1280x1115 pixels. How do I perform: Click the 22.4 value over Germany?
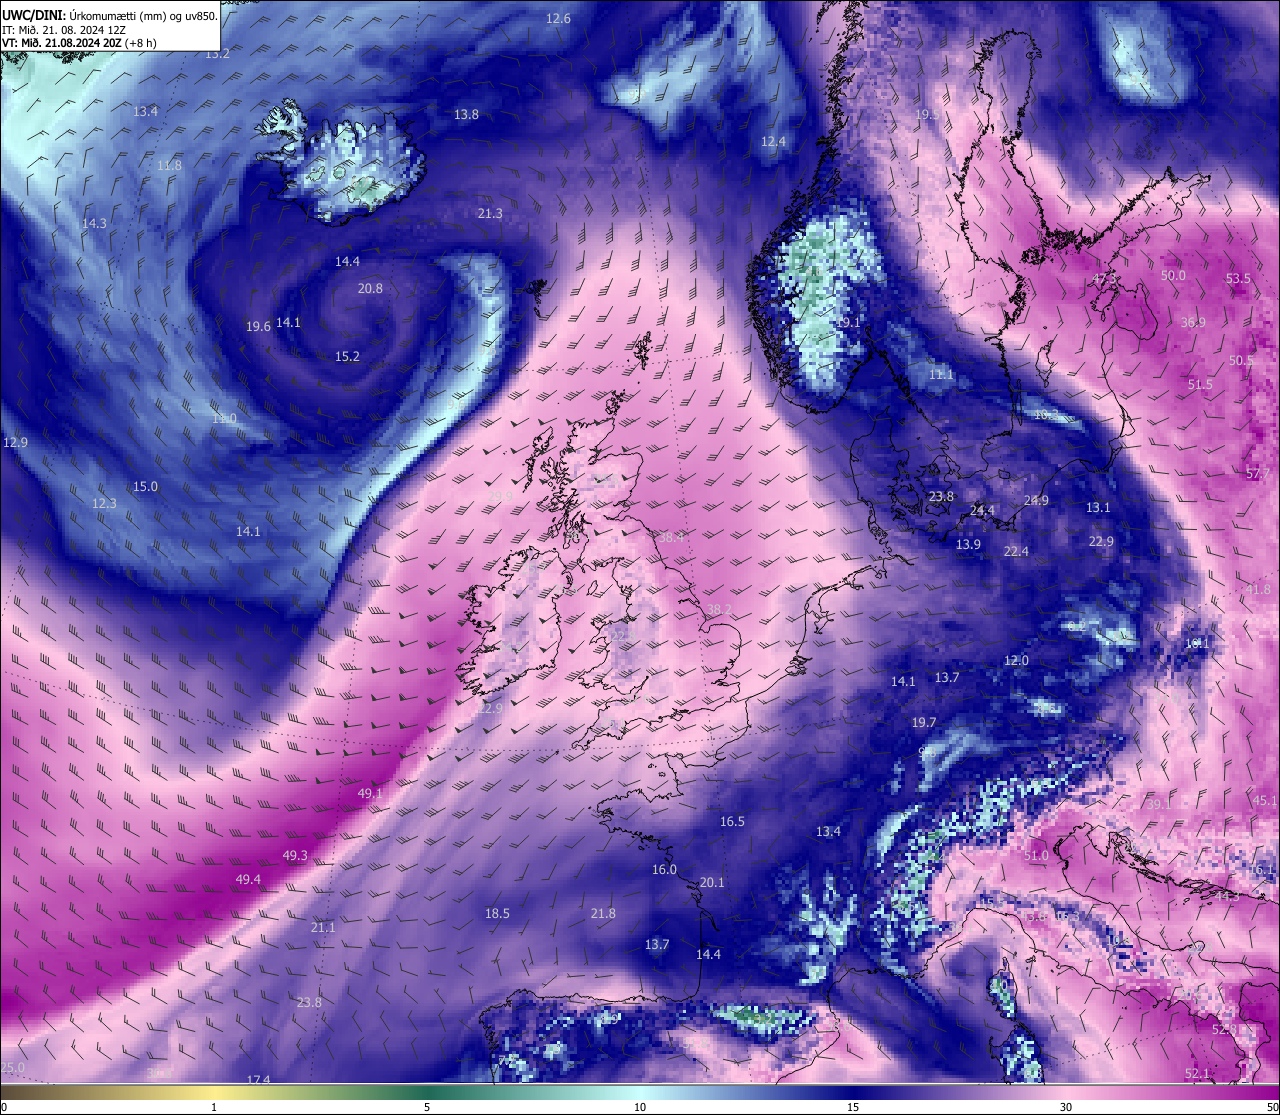(1016, 552)
